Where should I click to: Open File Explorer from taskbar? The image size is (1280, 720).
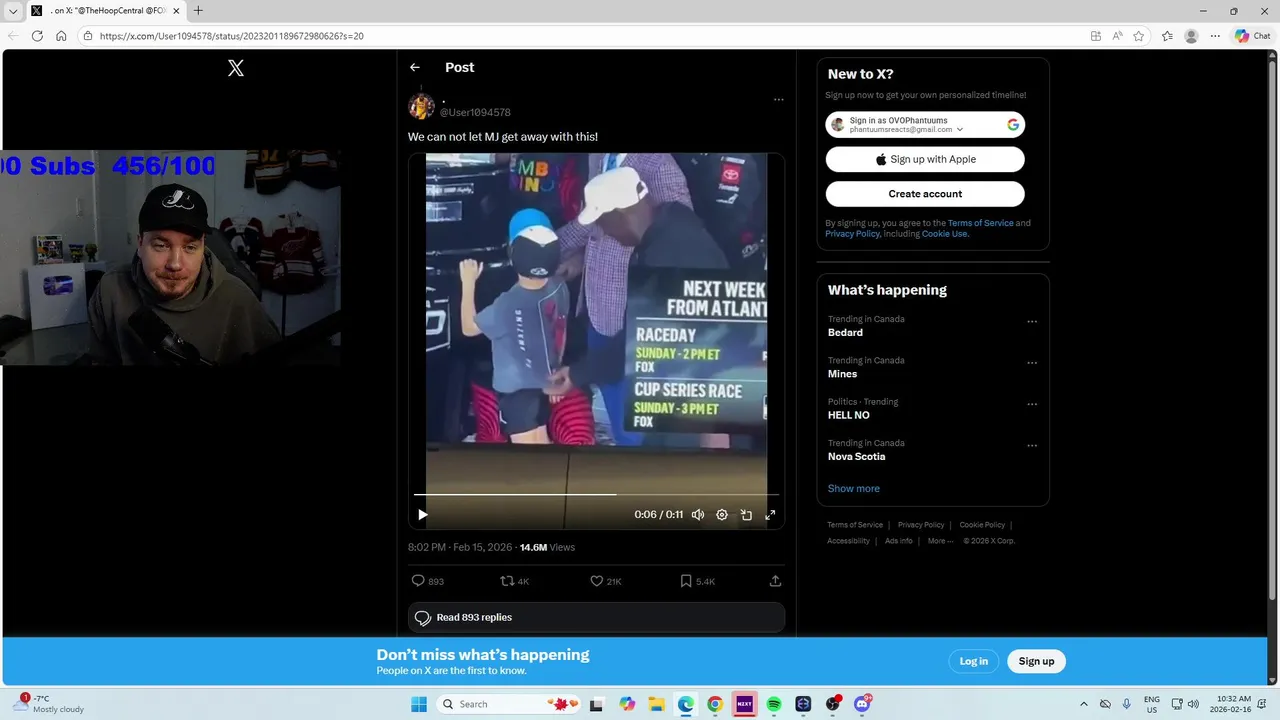tap(656, 704)
